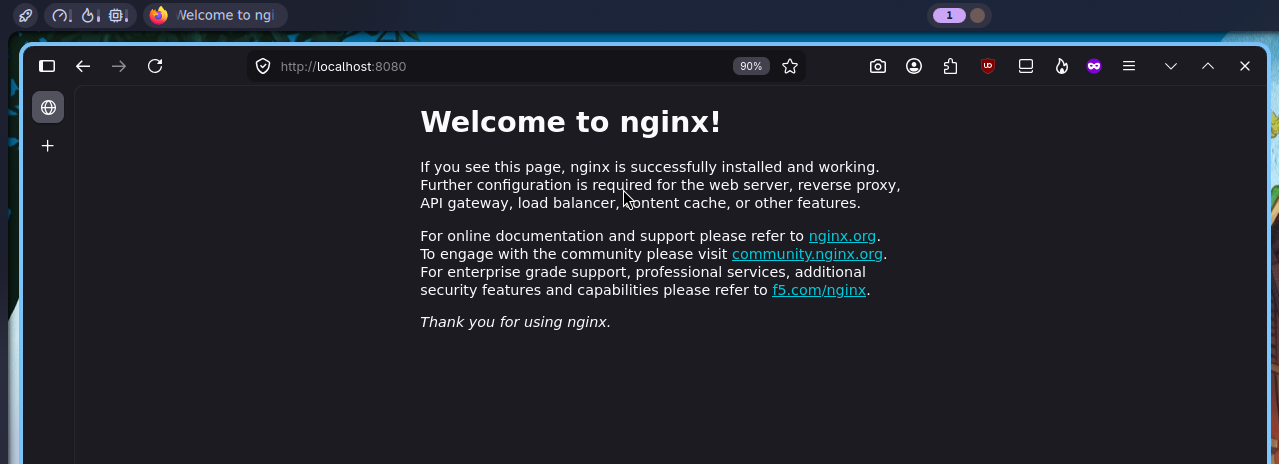Switch to workspace 1 pill

949,15
